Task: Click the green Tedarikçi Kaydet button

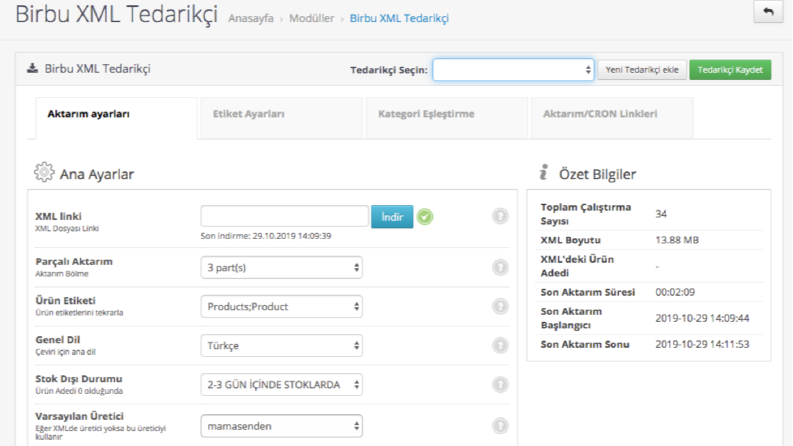Action: pos(730,70)
